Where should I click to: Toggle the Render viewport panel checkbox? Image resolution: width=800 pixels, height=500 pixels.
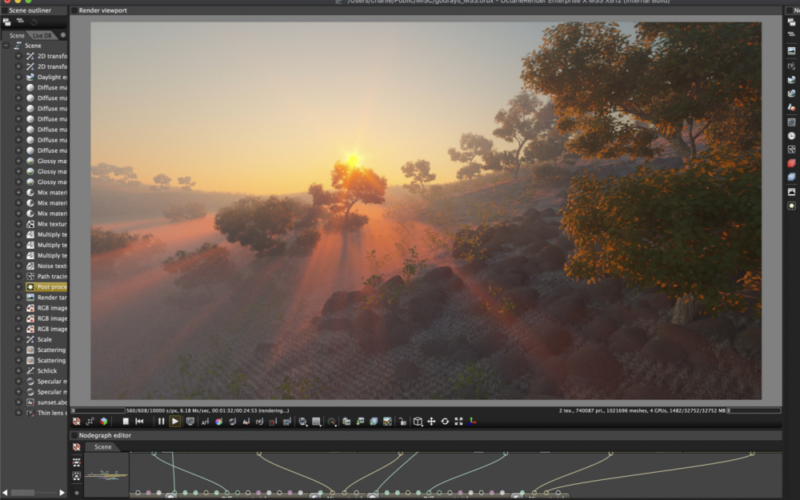coord(74,10)
